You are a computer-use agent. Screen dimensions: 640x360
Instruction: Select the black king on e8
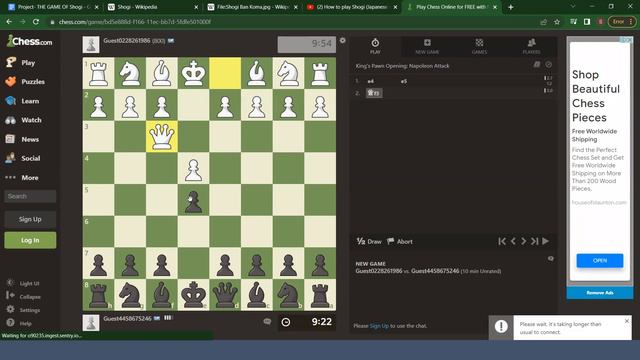click(193, 295)
